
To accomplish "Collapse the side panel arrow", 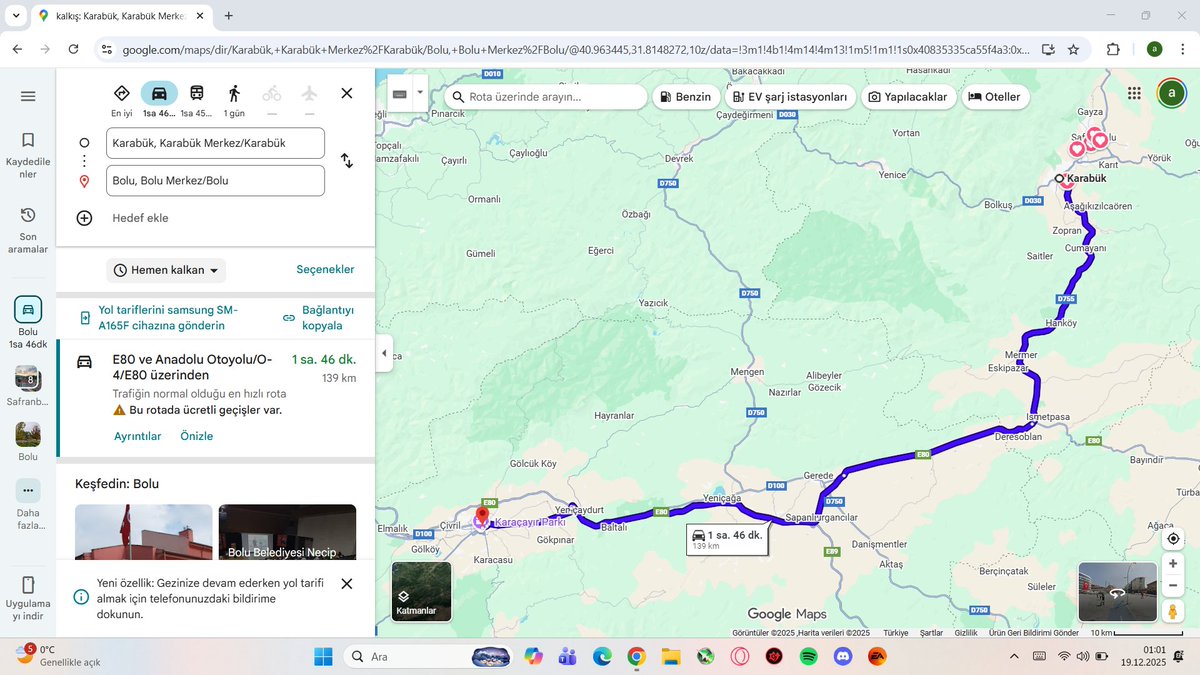I will 385,353.
